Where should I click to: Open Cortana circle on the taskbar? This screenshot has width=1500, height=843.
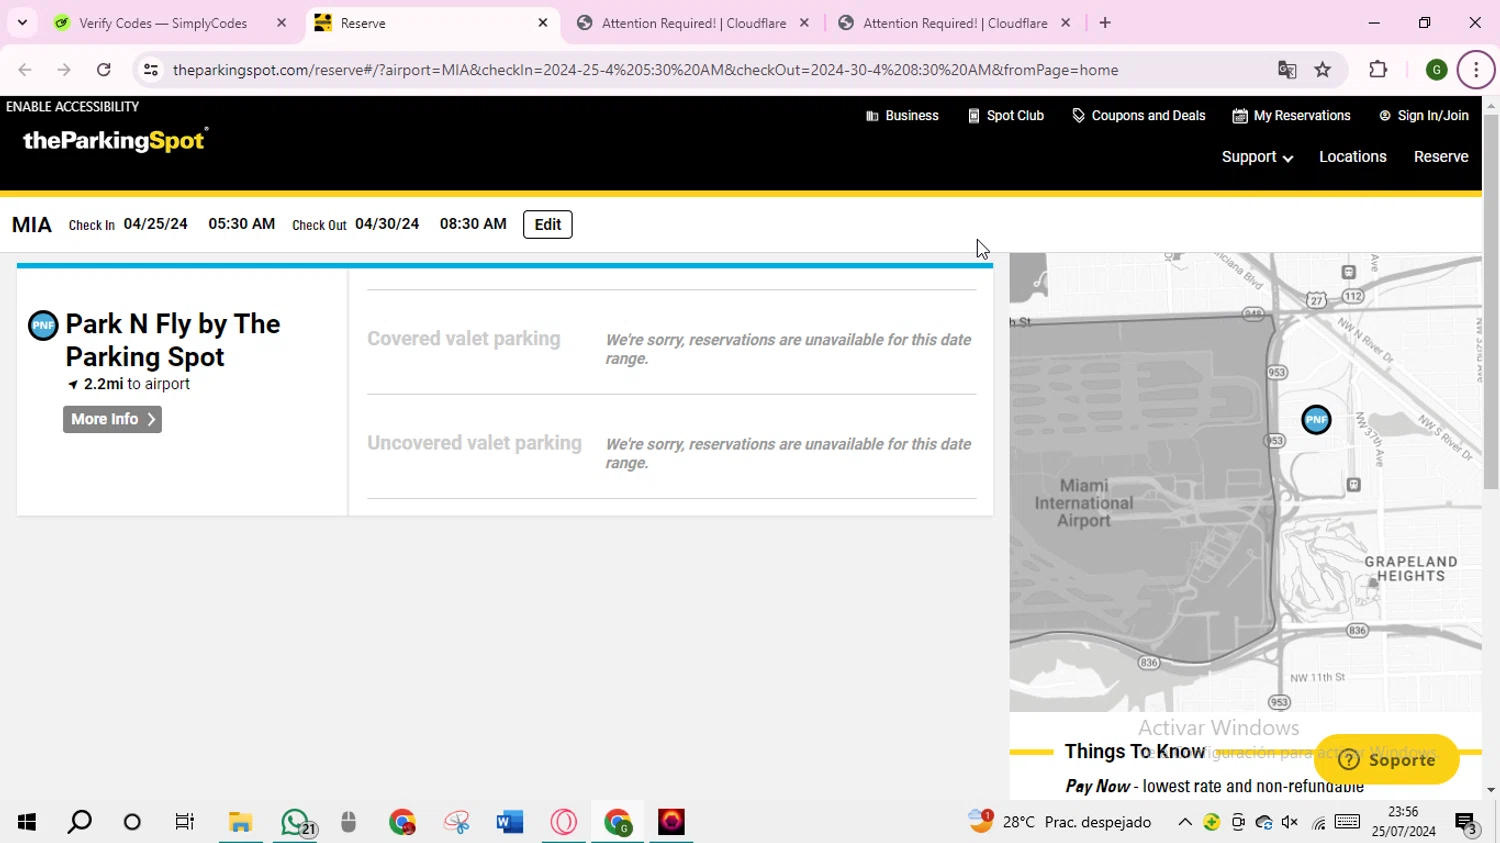(x=132, y=822)
